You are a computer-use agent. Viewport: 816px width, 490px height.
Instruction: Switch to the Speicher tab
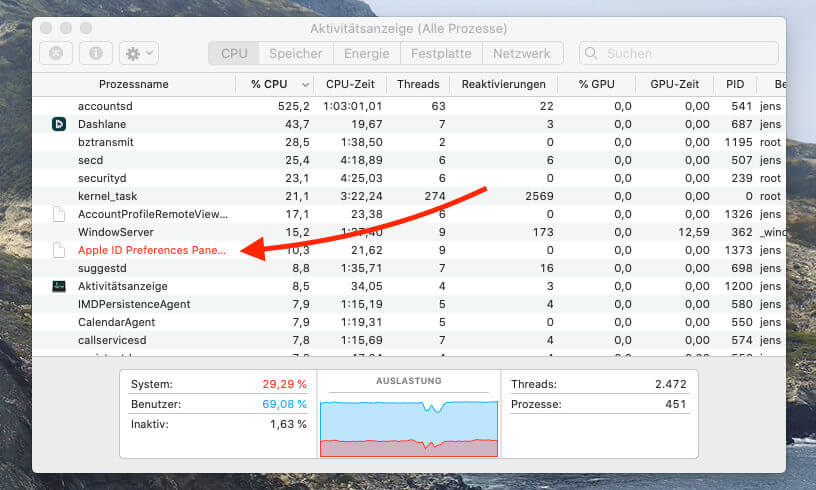pos(296,54)
